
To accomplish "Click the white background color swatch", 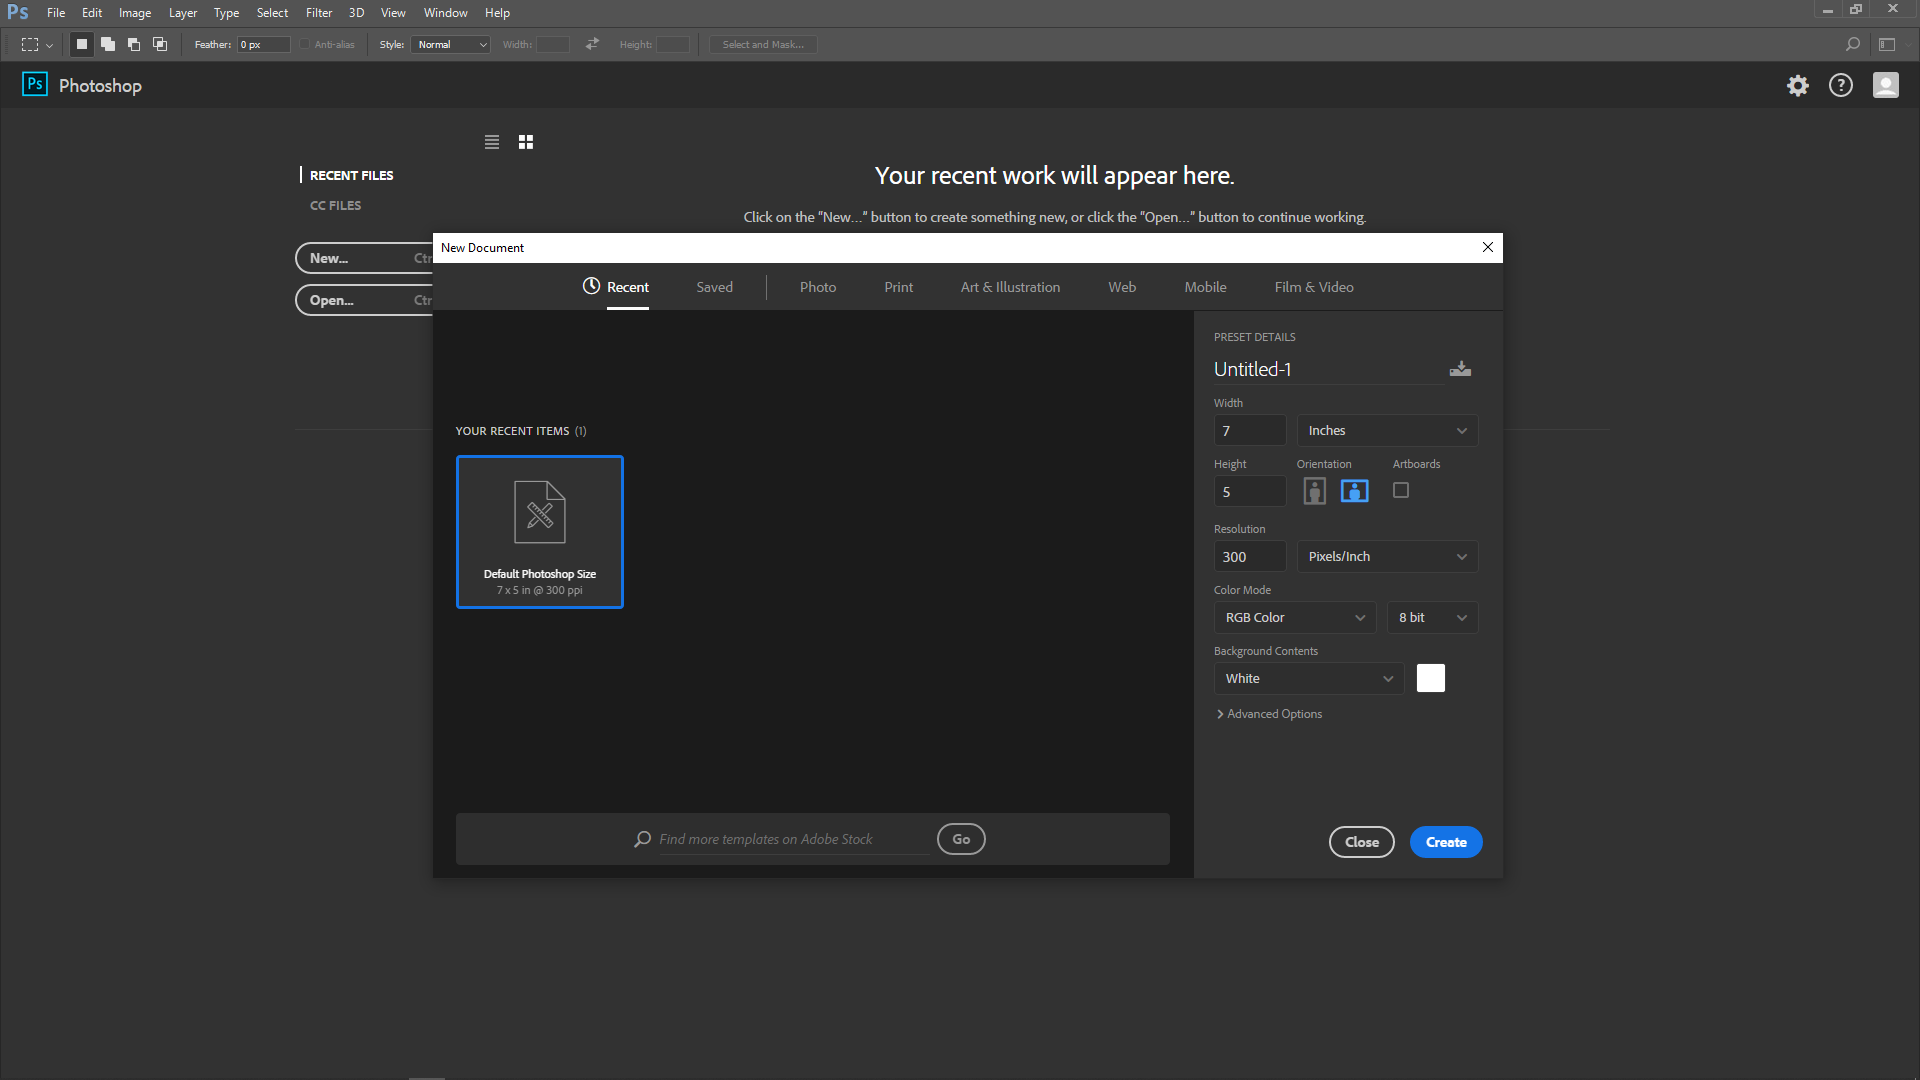I will 1430,678.
